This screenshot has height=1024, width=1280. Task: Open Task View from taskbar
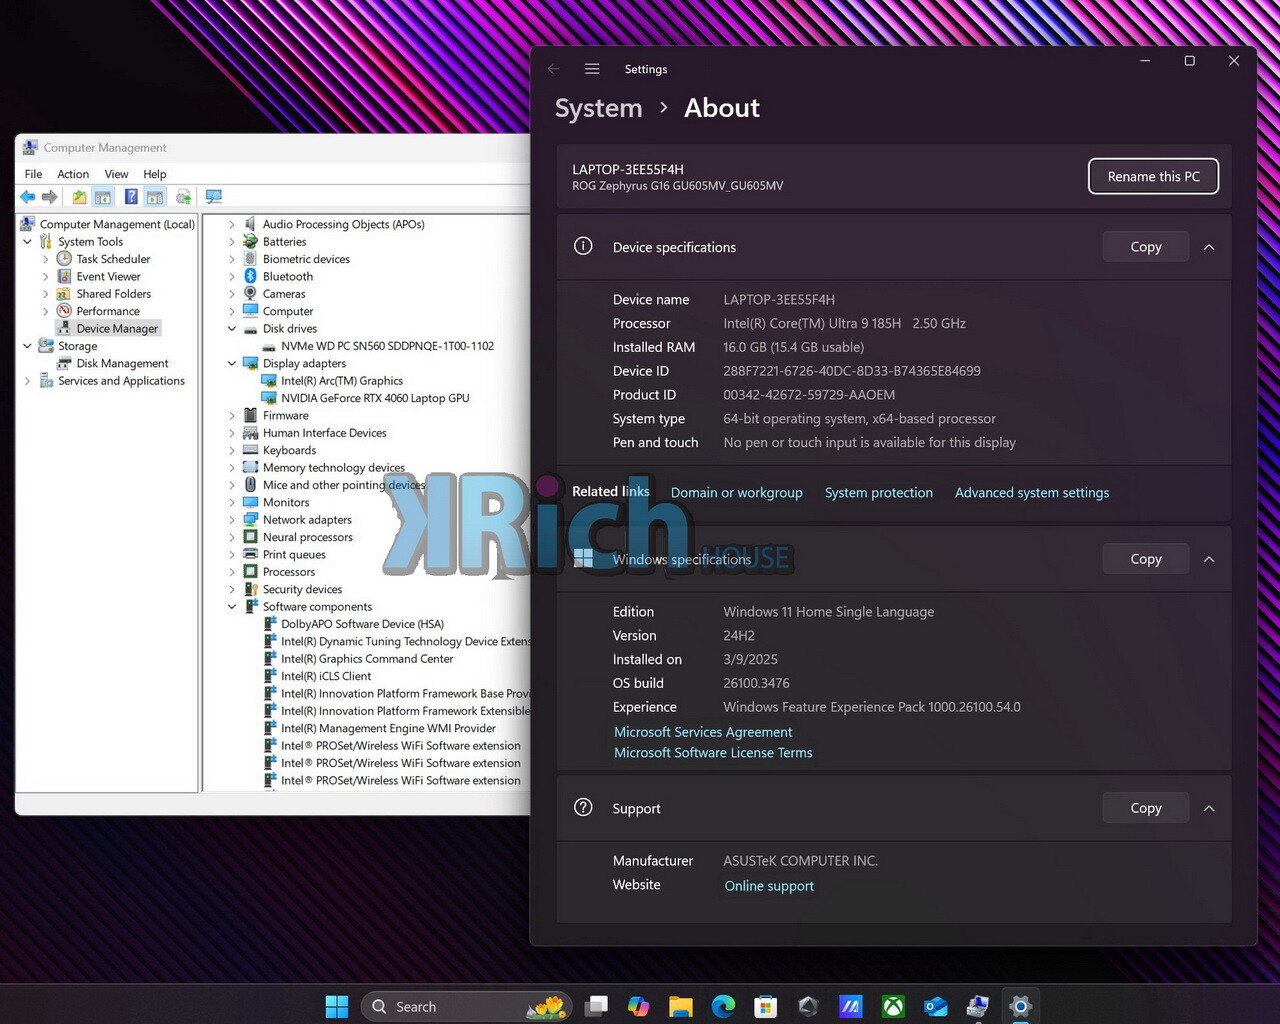596,1006
